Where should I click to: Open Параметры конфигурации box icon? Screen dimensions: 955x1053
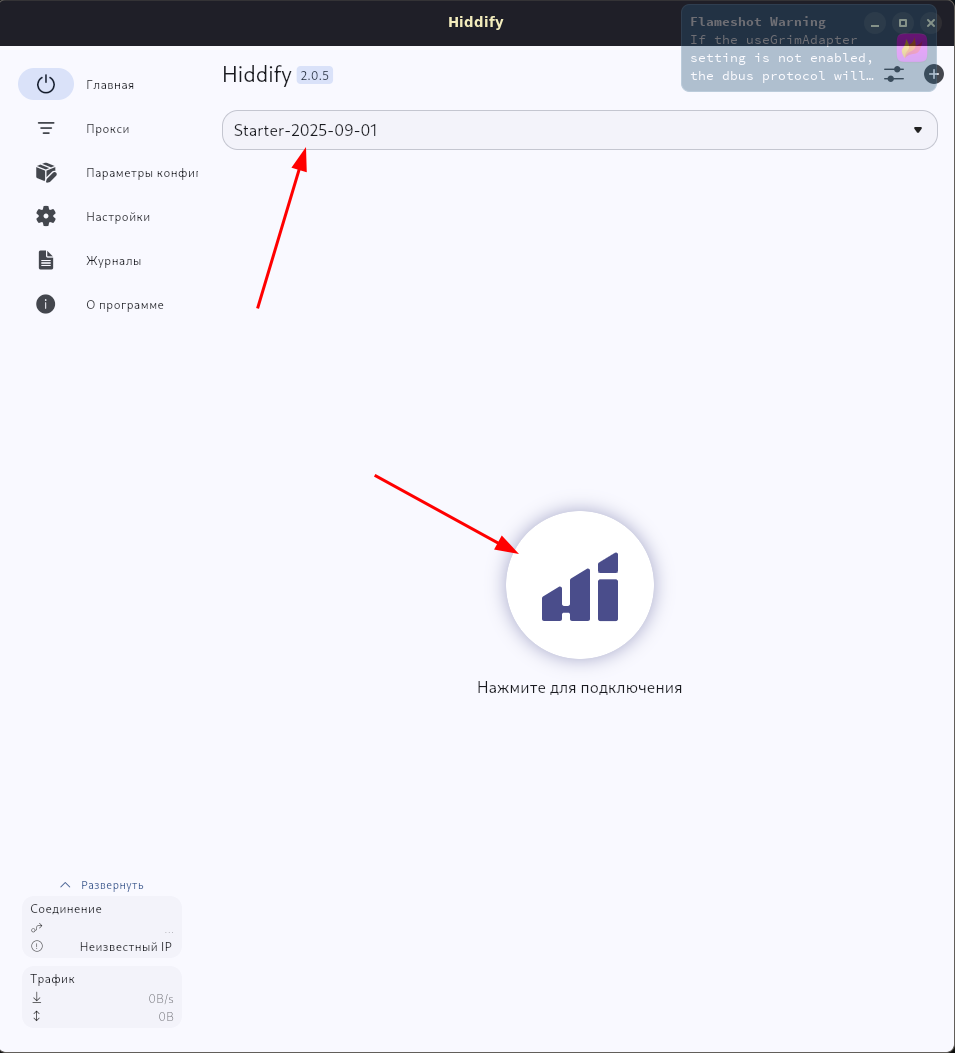click(x=46, y=172)
